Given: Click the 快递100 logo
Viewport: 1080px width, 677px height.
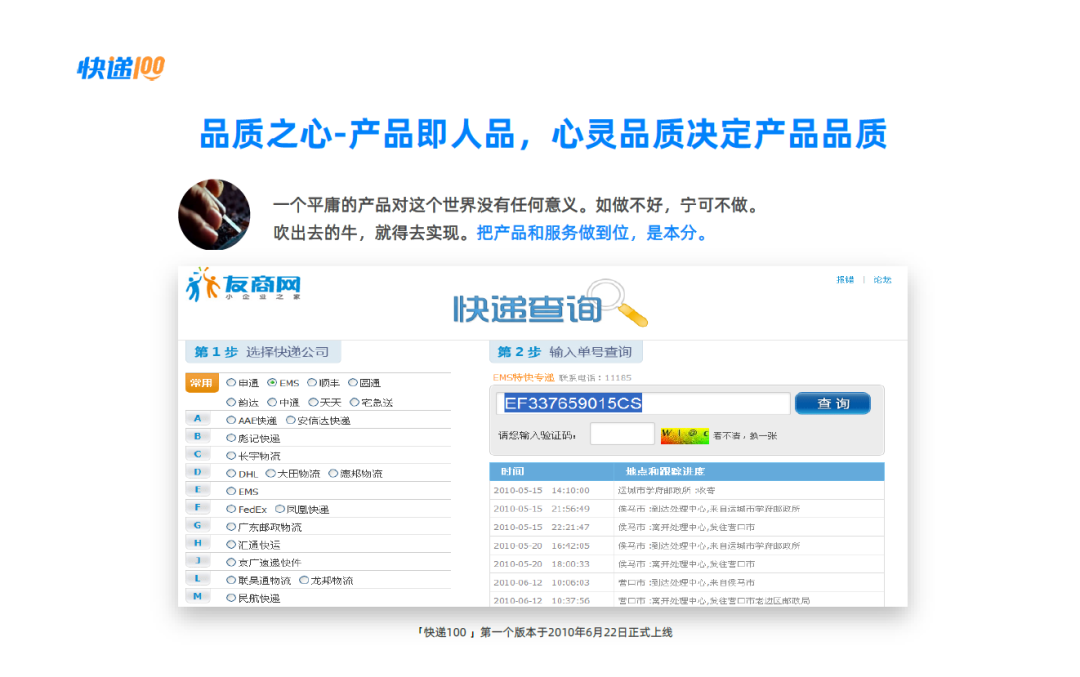Looking at the screenshot, I should point(121,67).
